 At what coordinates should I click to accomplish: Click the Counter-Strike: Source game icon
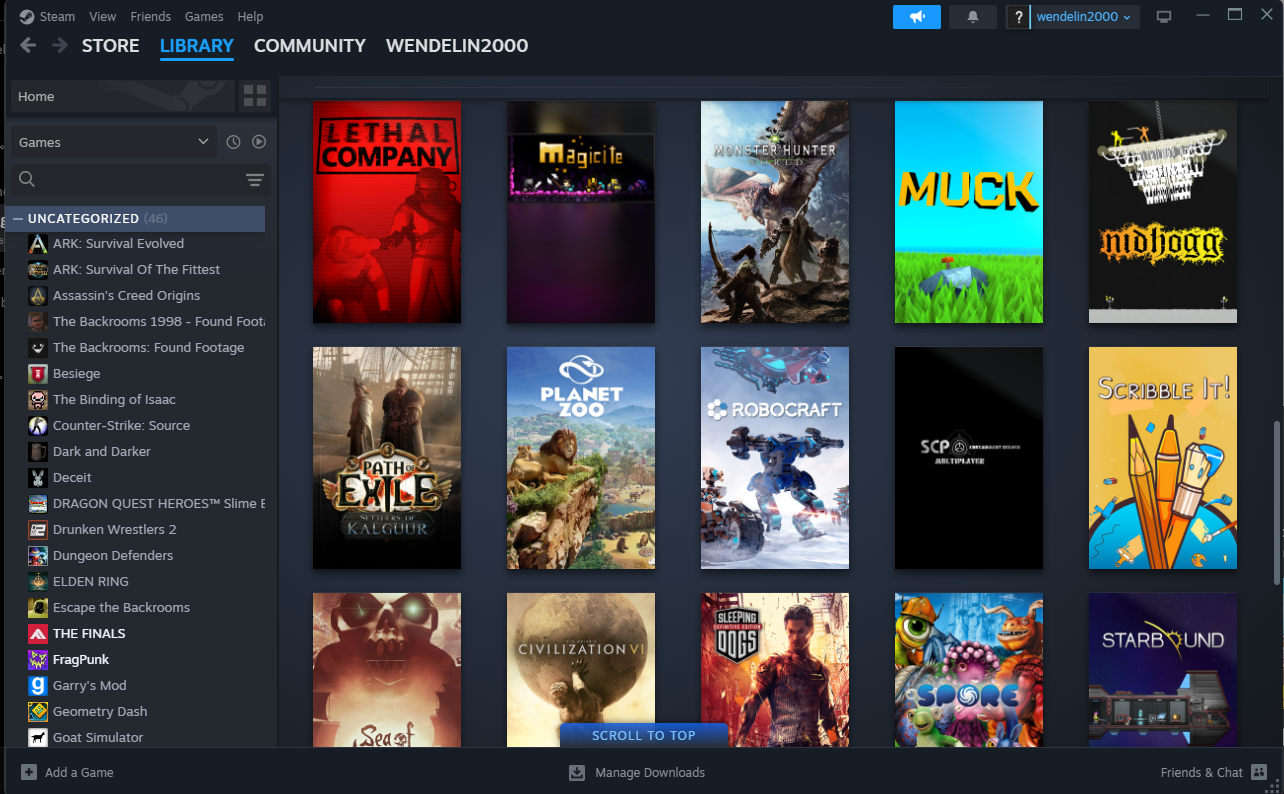(x=38, y=425)
